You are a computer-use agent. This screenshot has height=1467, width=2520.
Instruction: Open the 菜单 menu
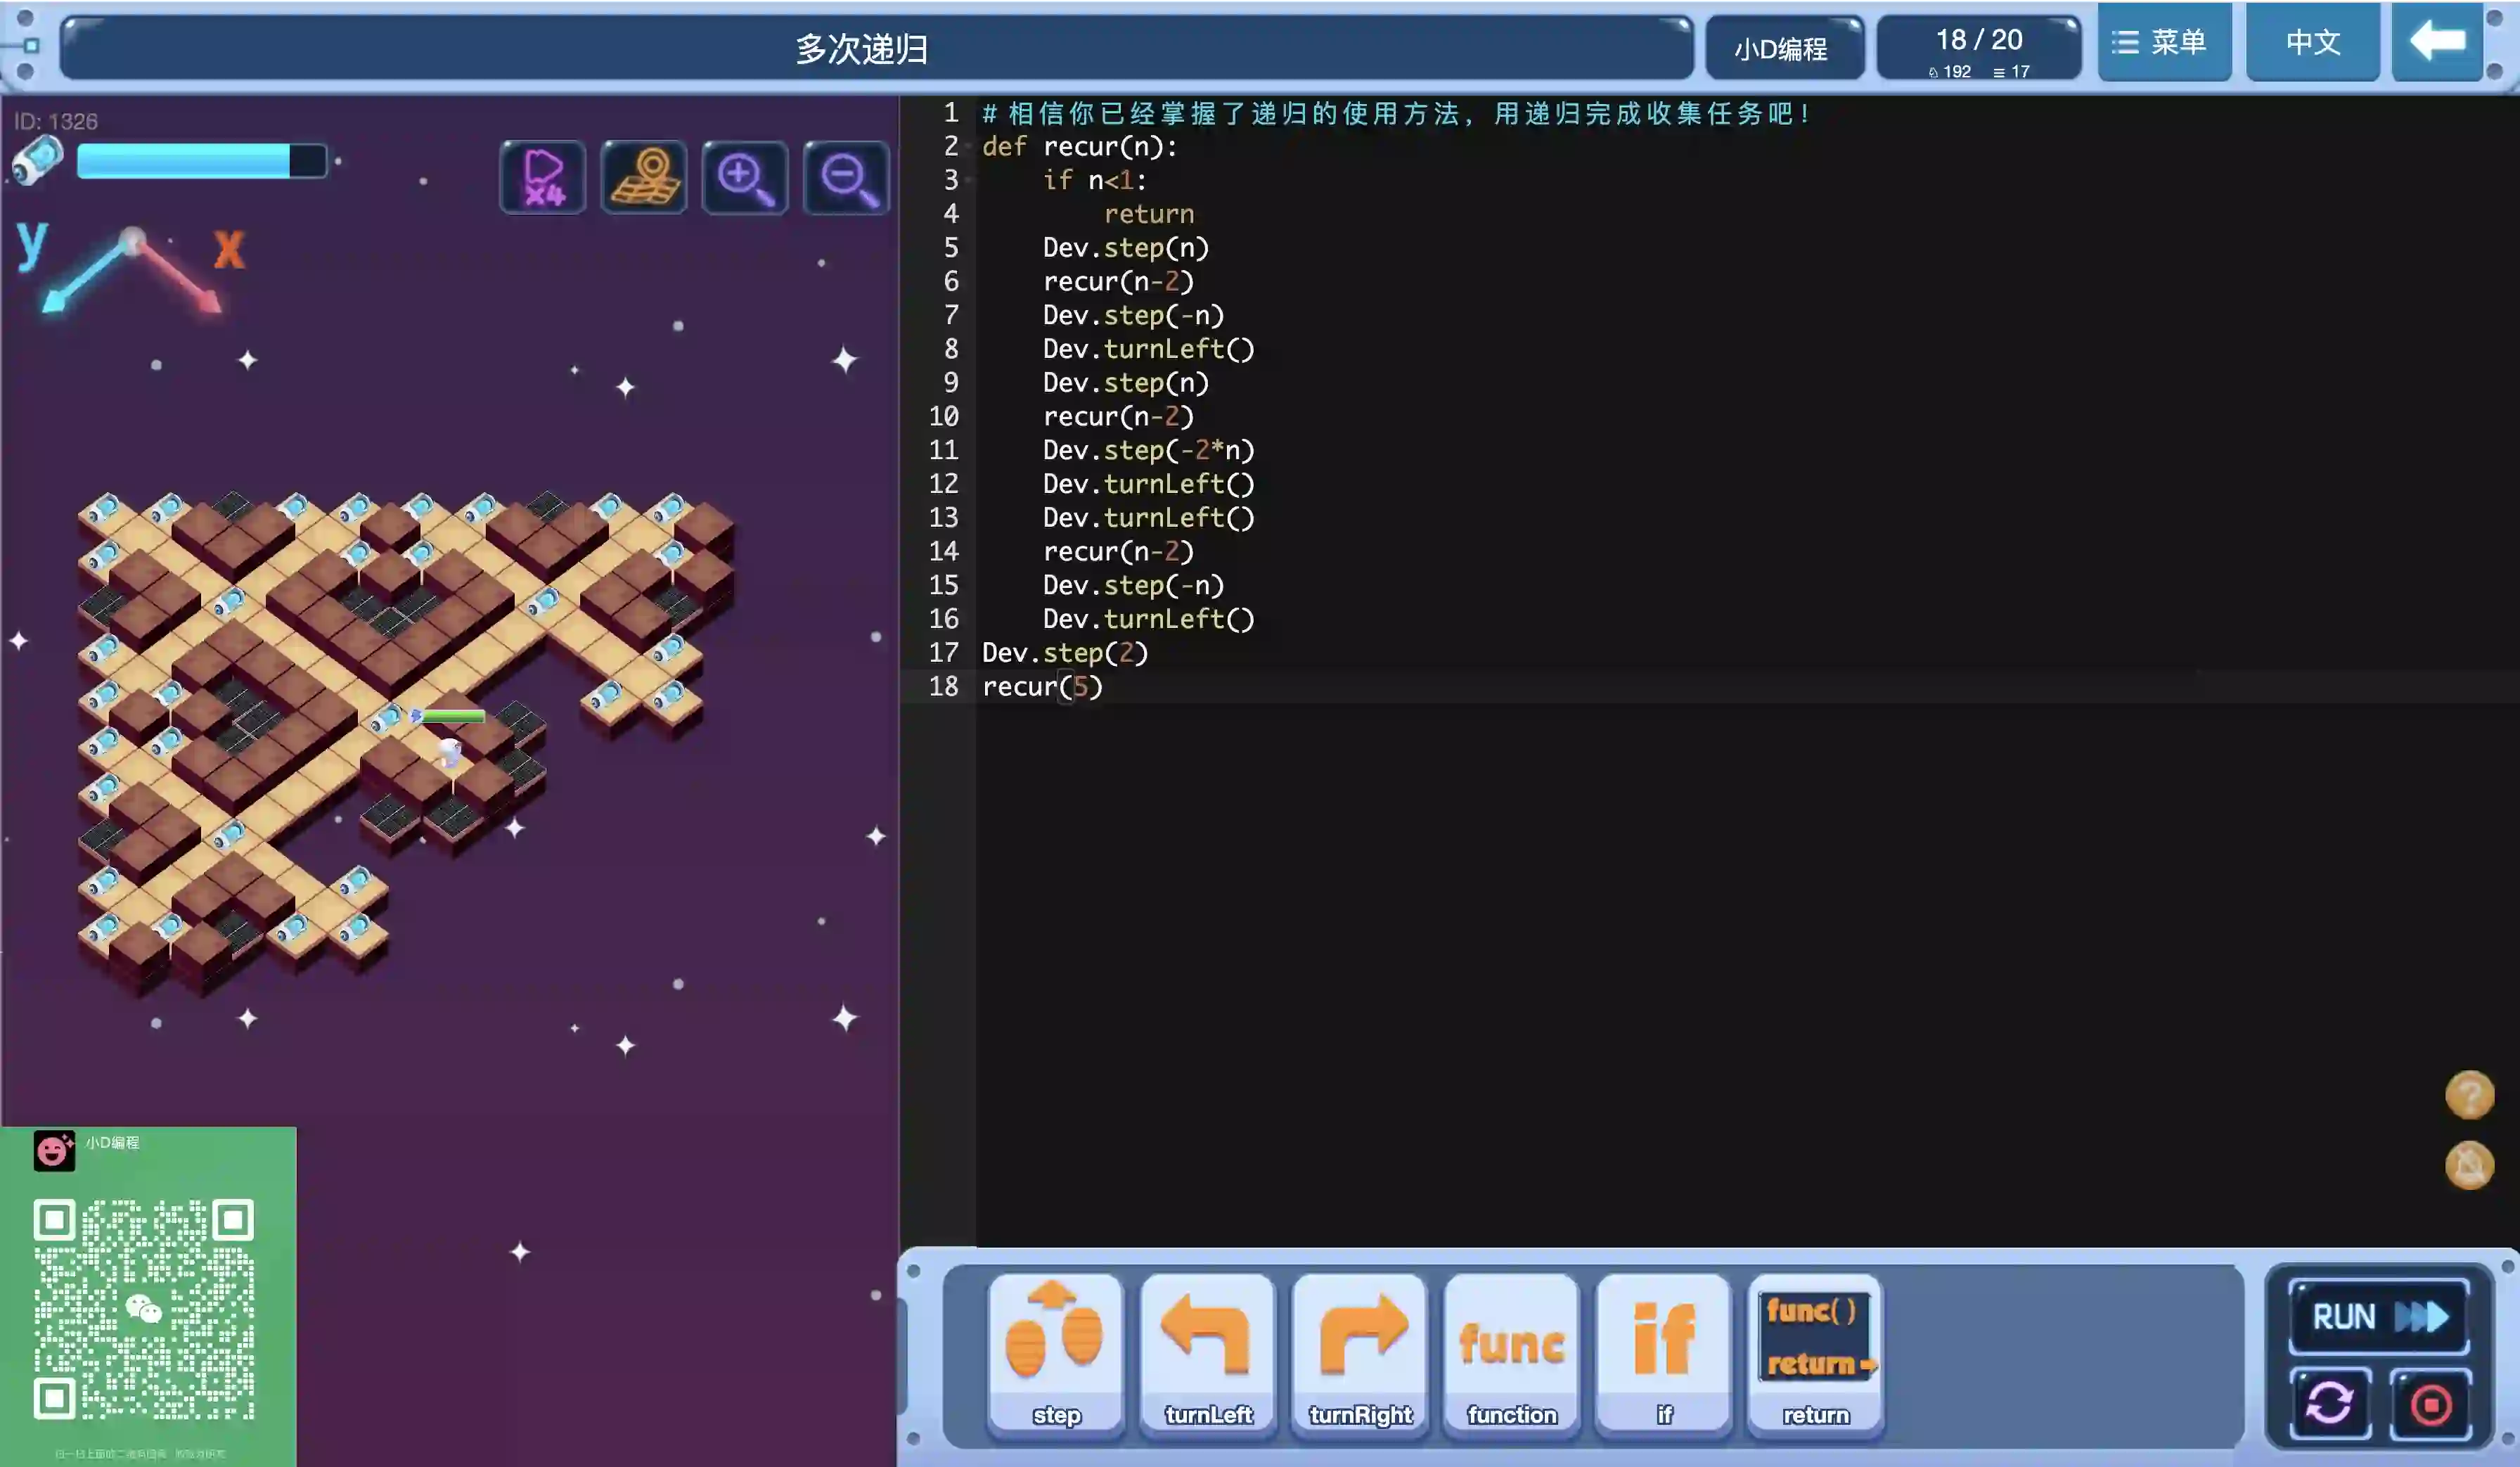pos(2164,42)
